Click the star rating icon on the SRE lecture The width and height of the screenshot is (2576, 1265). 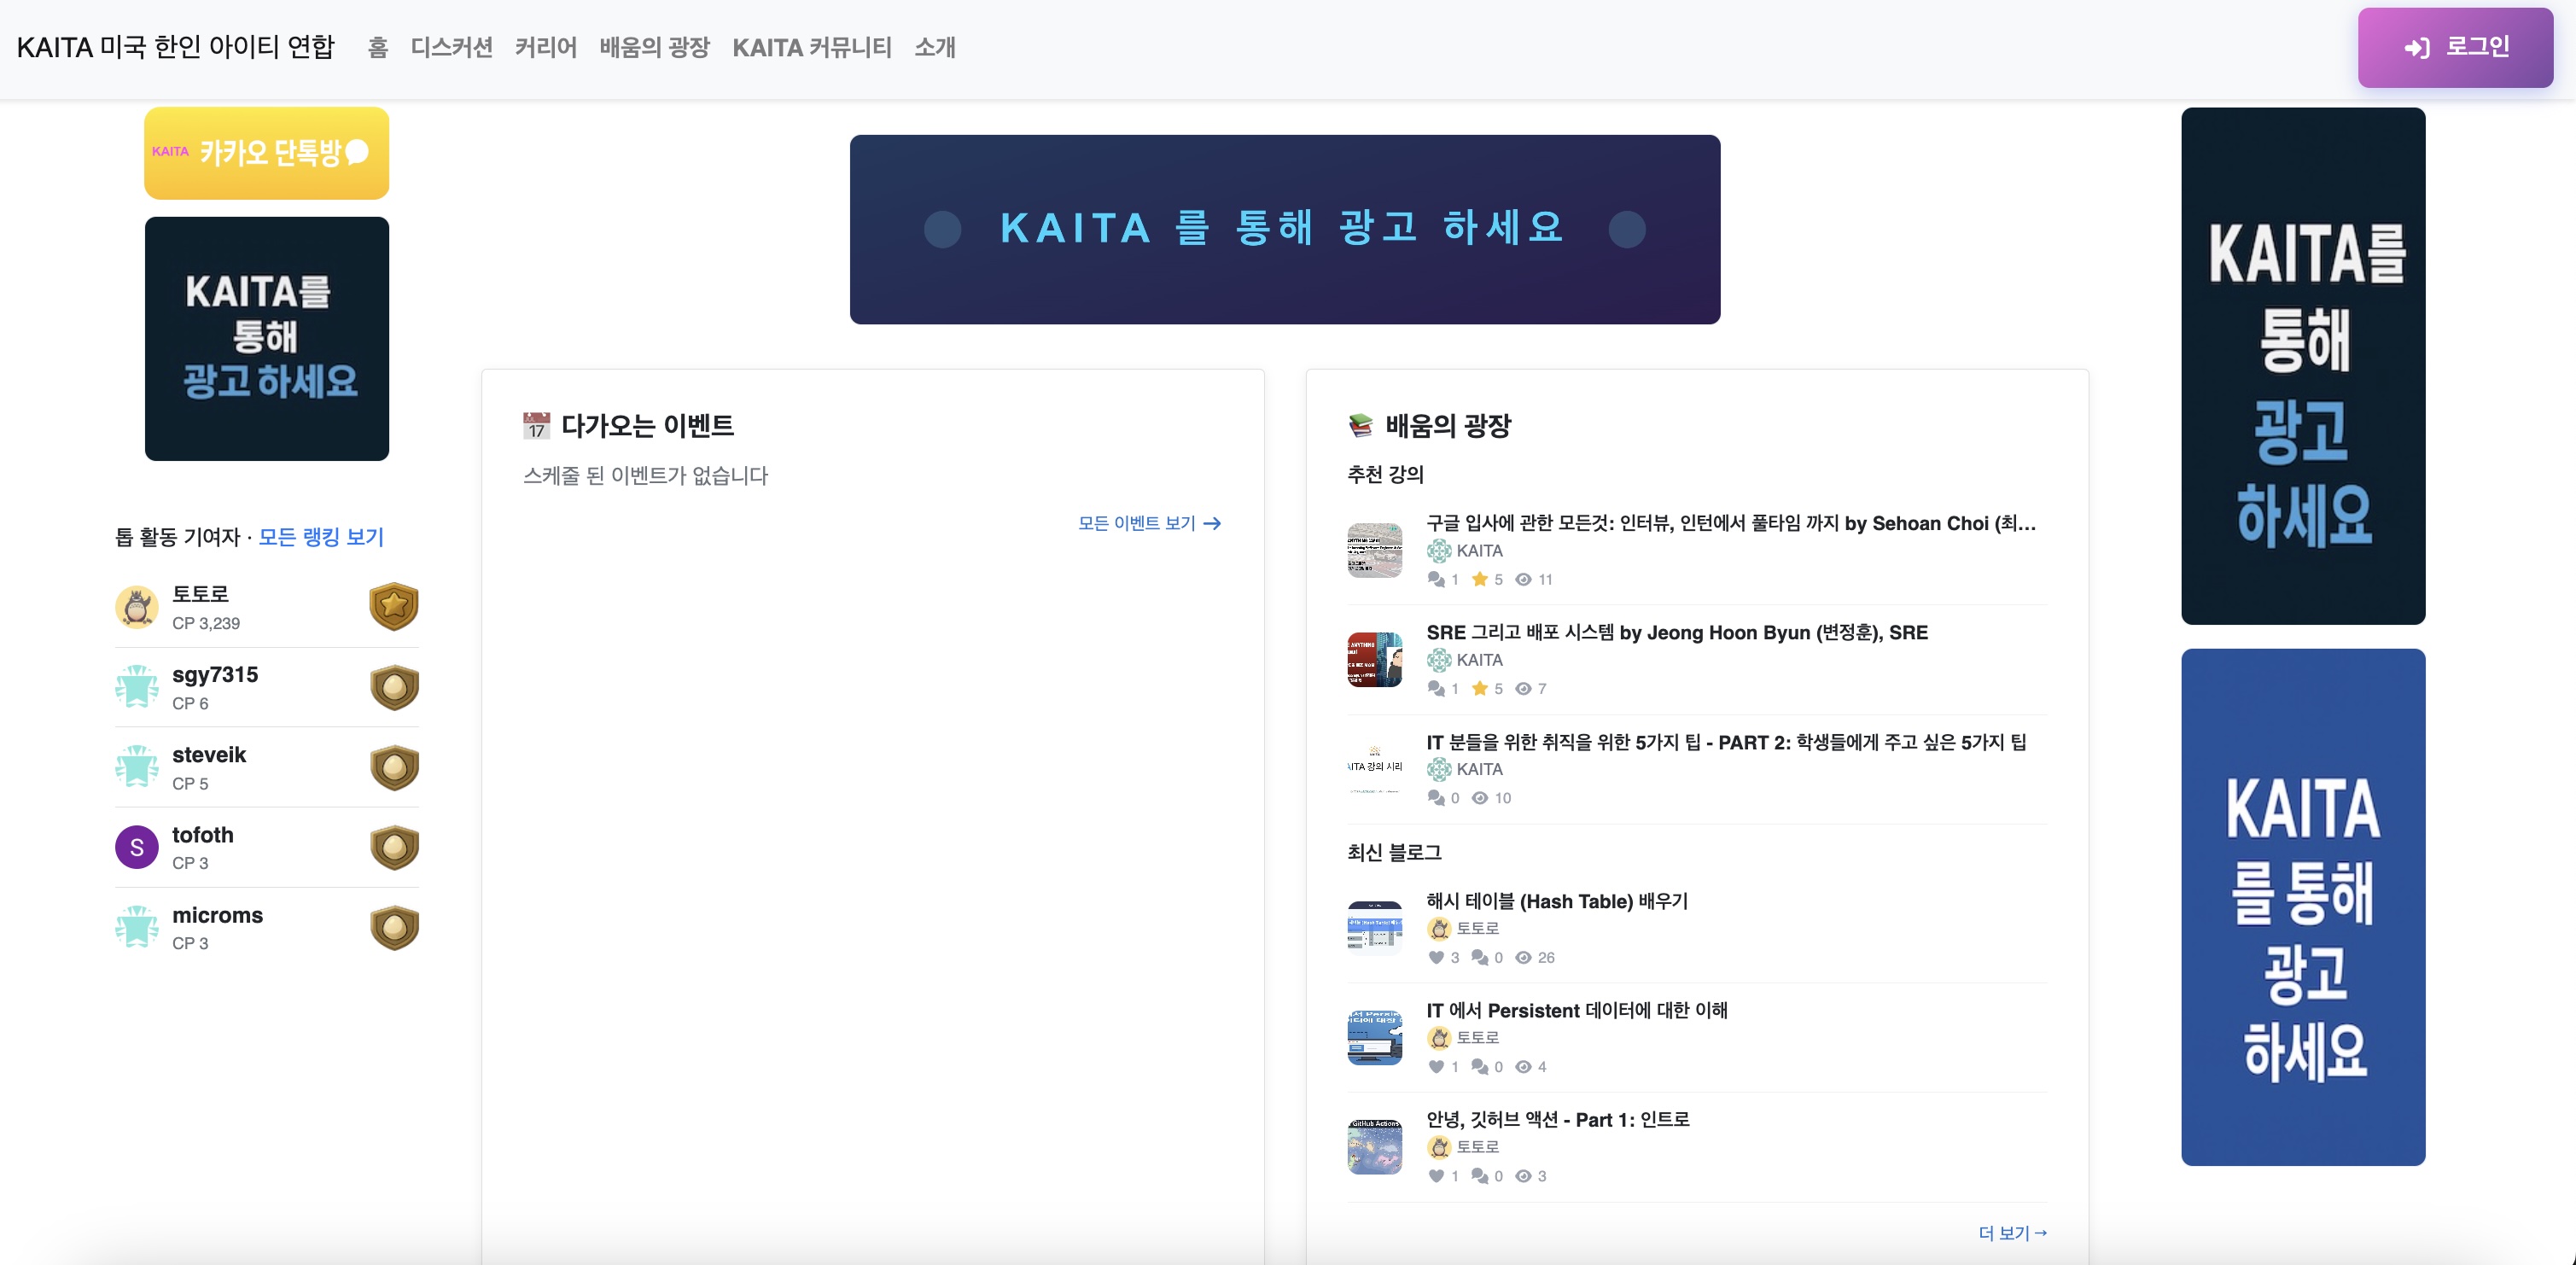coord(1481,688)
